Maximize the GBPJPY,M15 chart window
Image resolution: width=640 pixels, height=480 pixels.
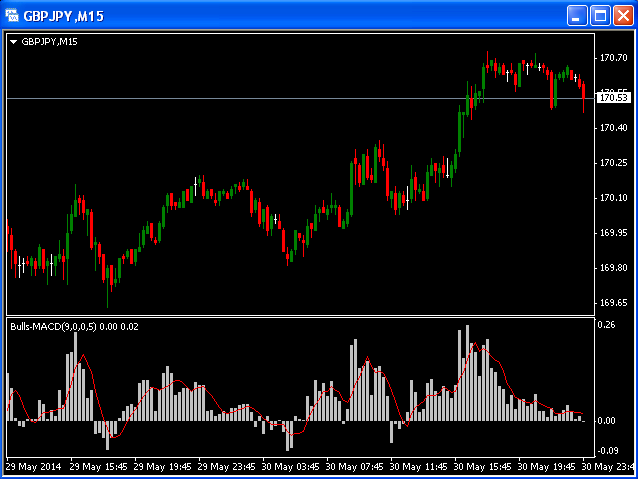pos(600,16)
